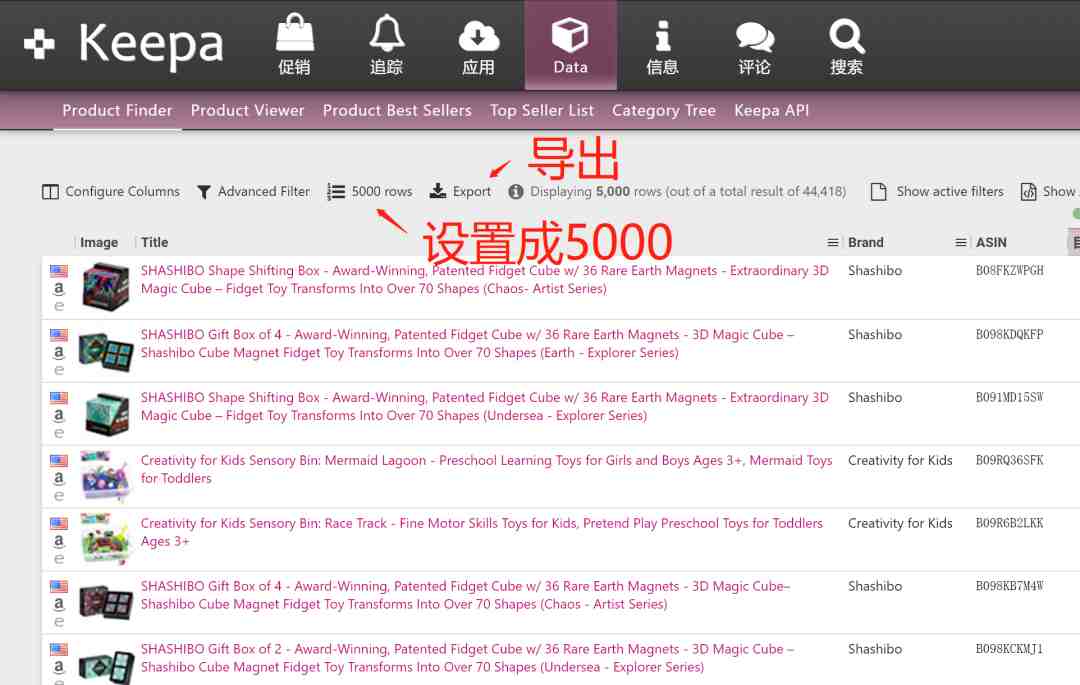Click Amazon 'a' icon in B098KCKMJ1 row
Screen dimensions: 1080x685
coord(59,666)
